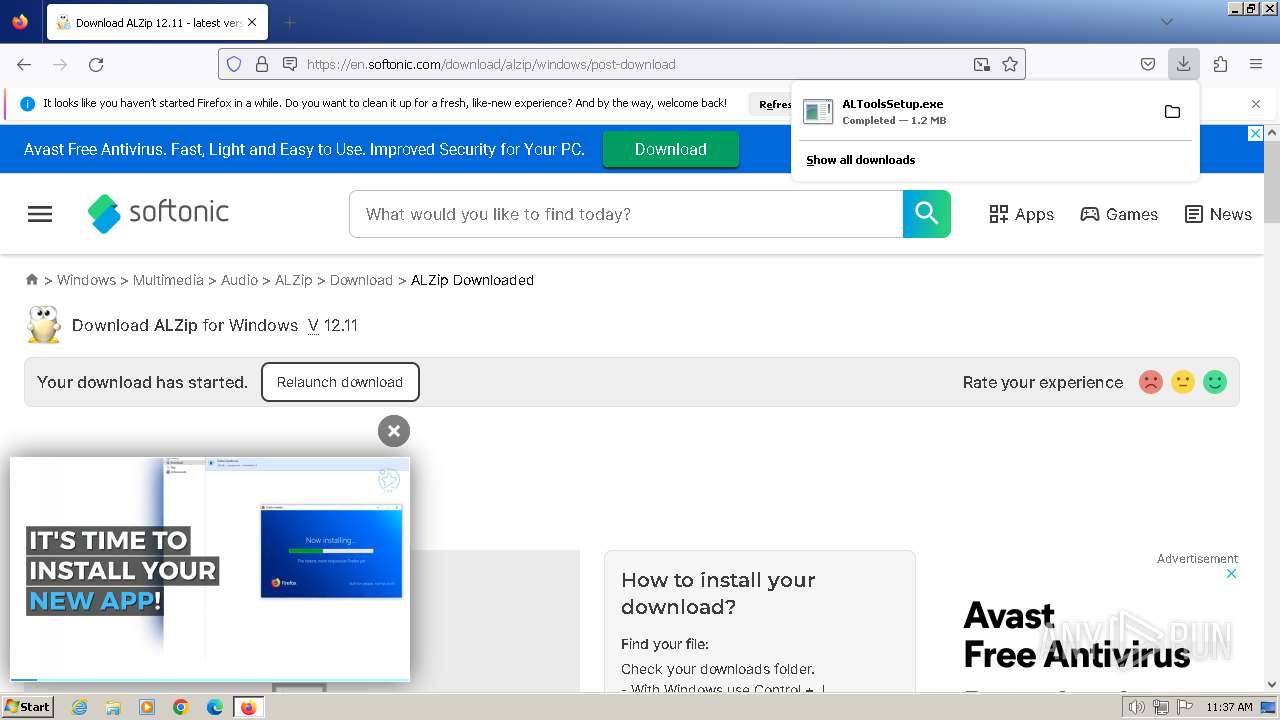Click the Firefox taskbar button

pyautogui.click(x=248, y=707)
